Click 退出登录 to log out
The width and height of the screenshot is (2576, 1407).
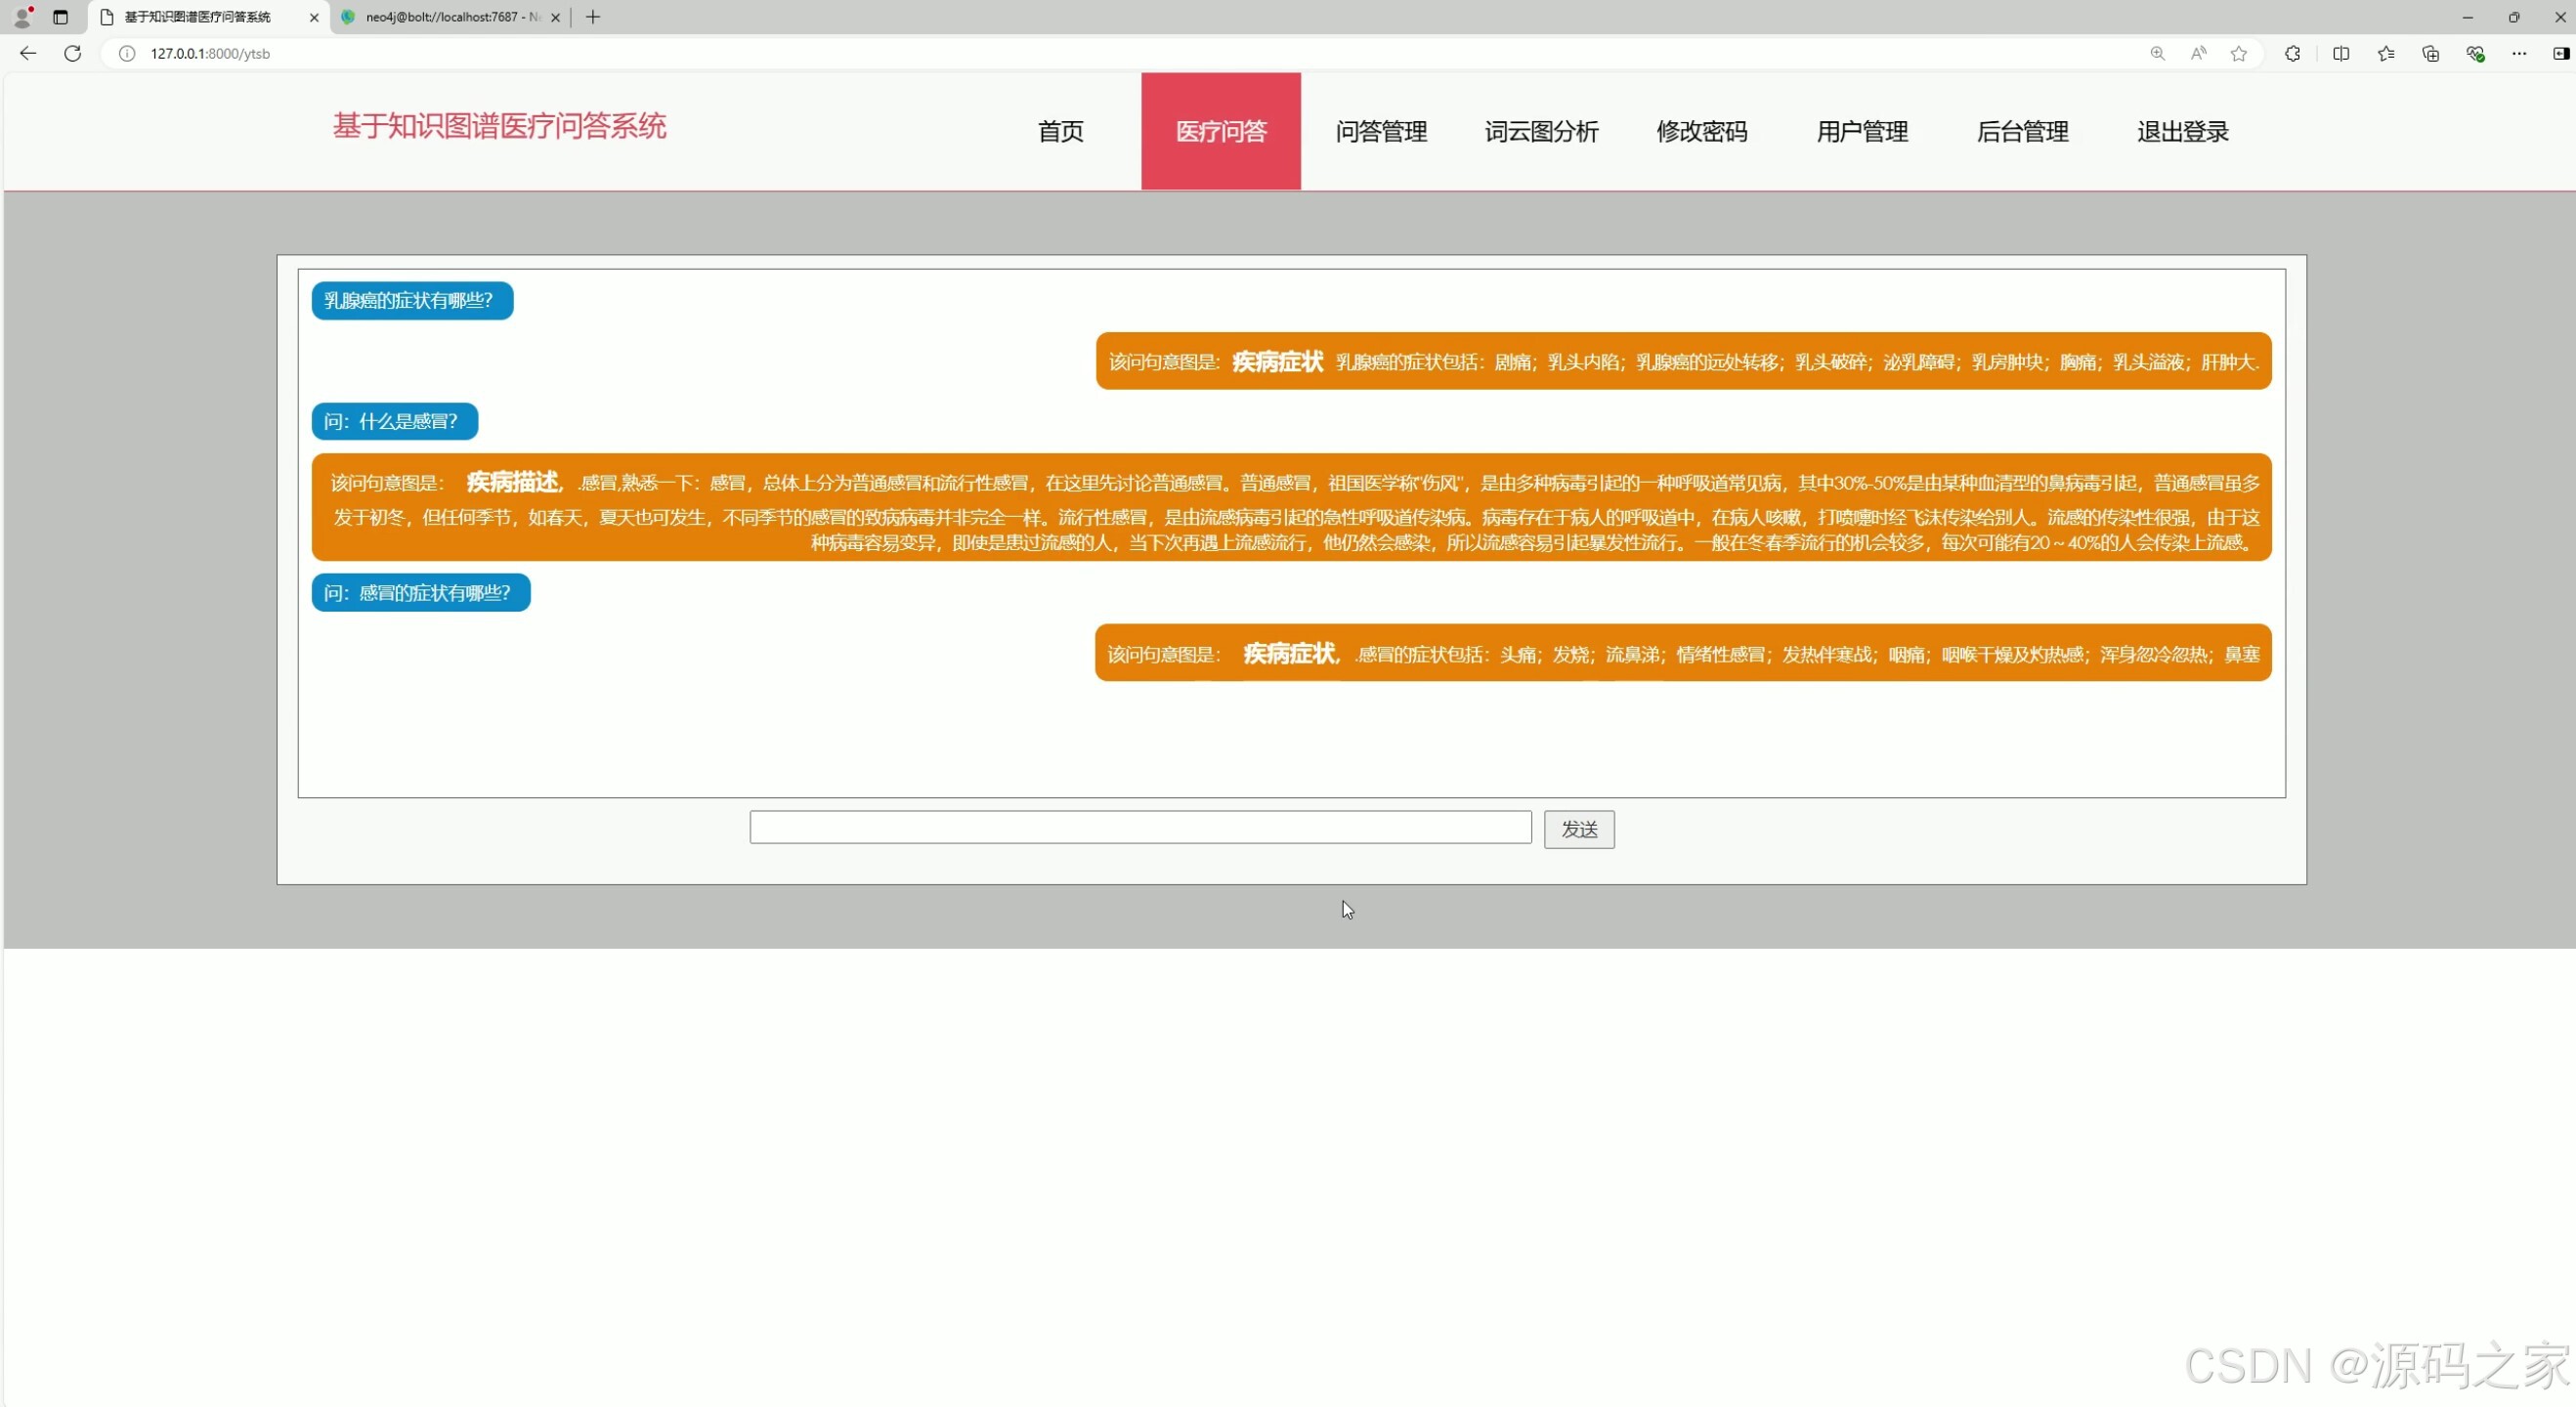(2182, 131)
